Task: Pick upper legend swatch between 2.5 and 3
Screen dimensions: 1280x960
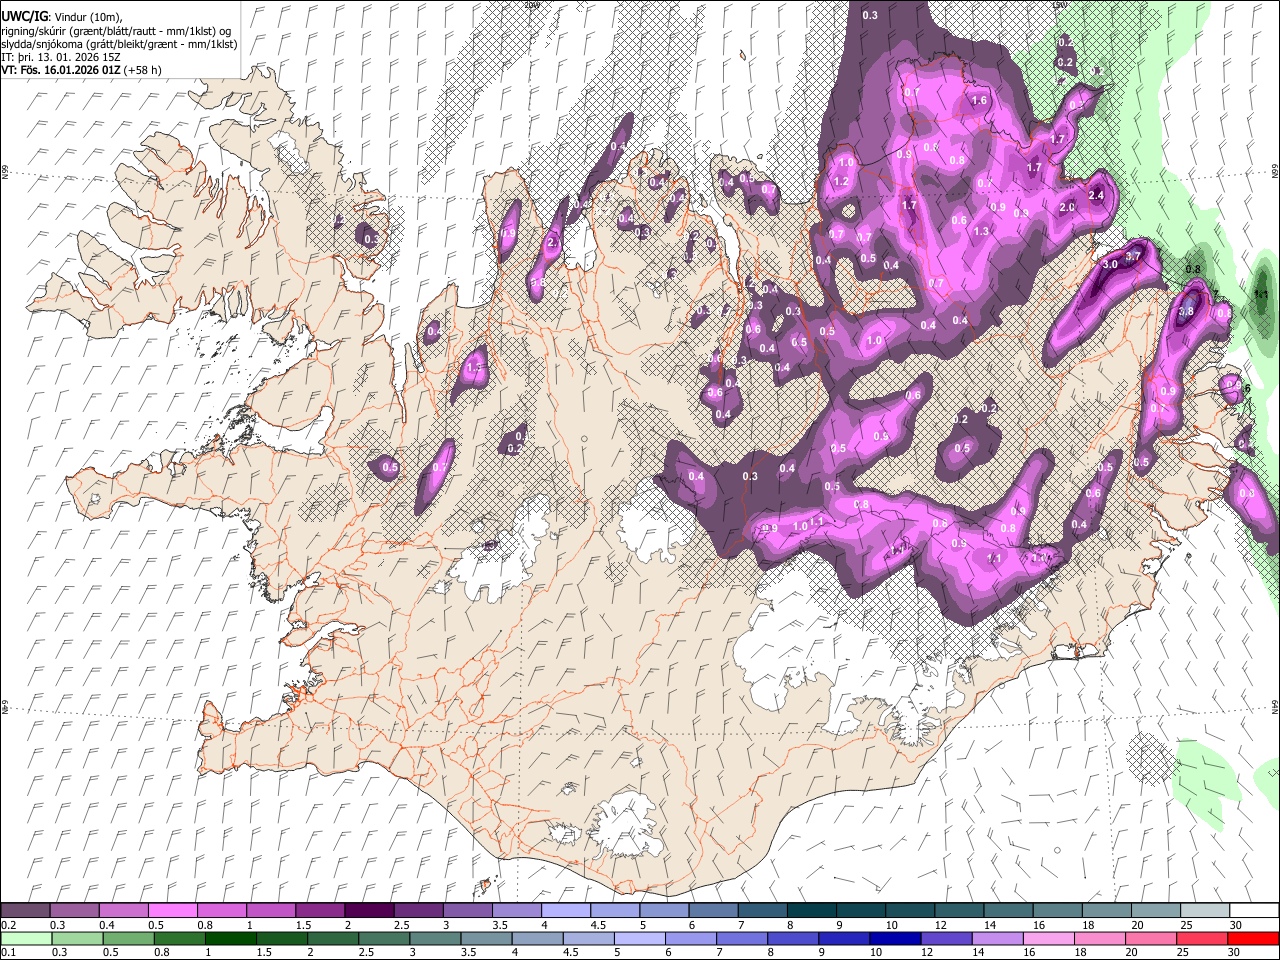Action: pyautogui.click(x=417, y=911)
